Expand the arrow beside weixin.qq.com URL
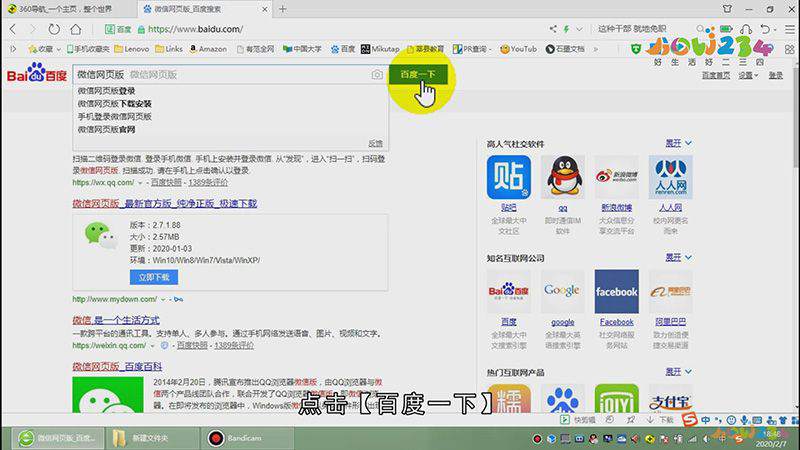800x450 pixels. [152, 345]
